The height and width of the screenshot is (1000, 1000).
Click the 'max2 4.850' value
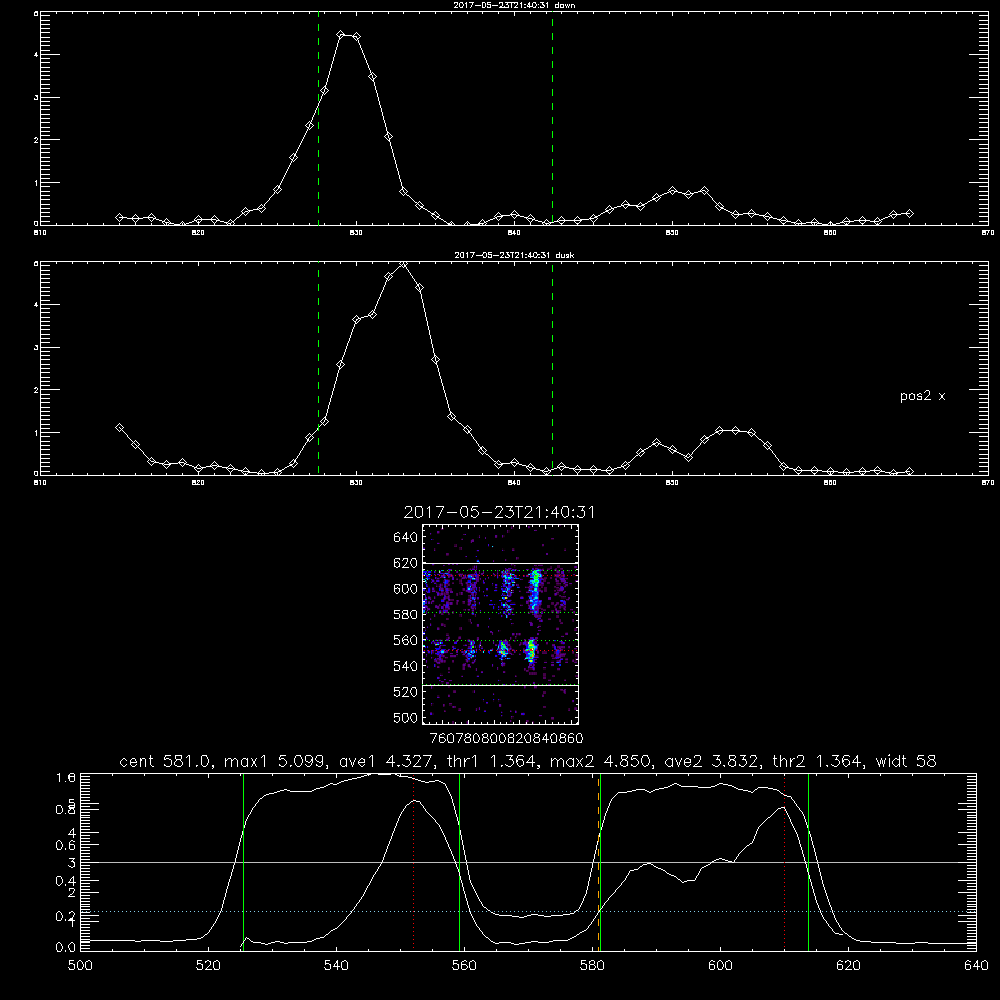pos(600,761)
